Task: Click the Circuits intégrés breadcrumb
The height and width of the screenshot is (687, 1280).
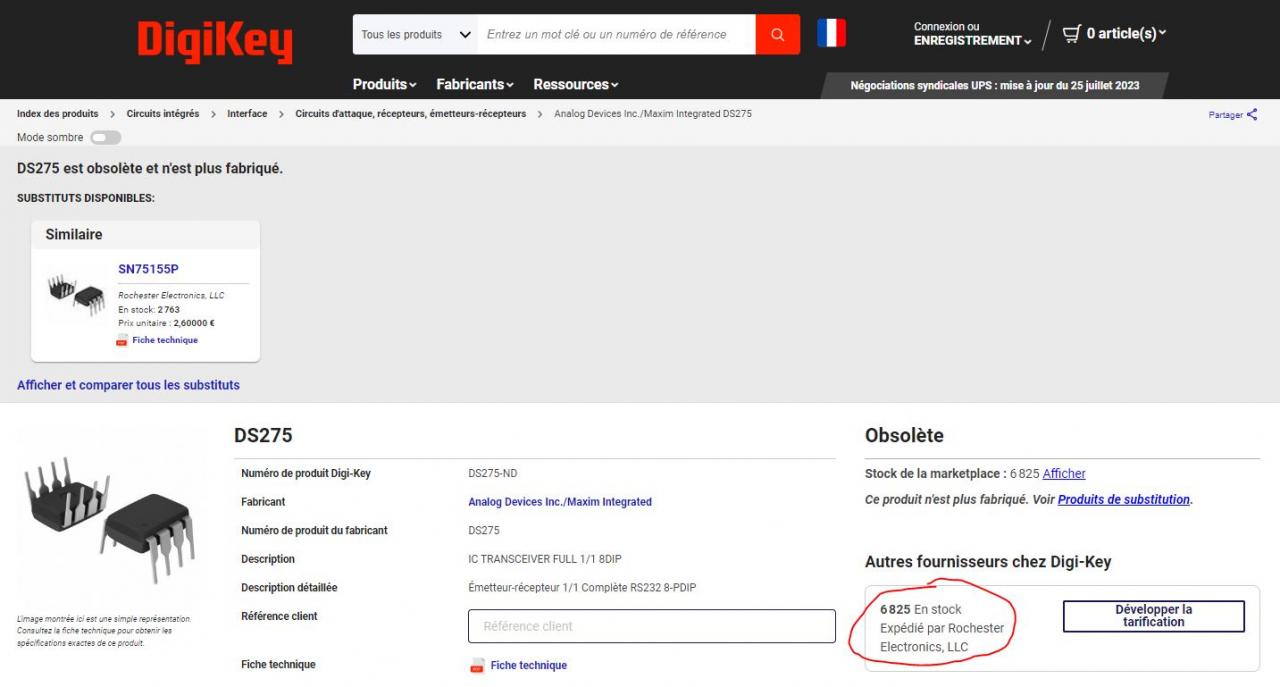Action: click(x=163, y=114)
